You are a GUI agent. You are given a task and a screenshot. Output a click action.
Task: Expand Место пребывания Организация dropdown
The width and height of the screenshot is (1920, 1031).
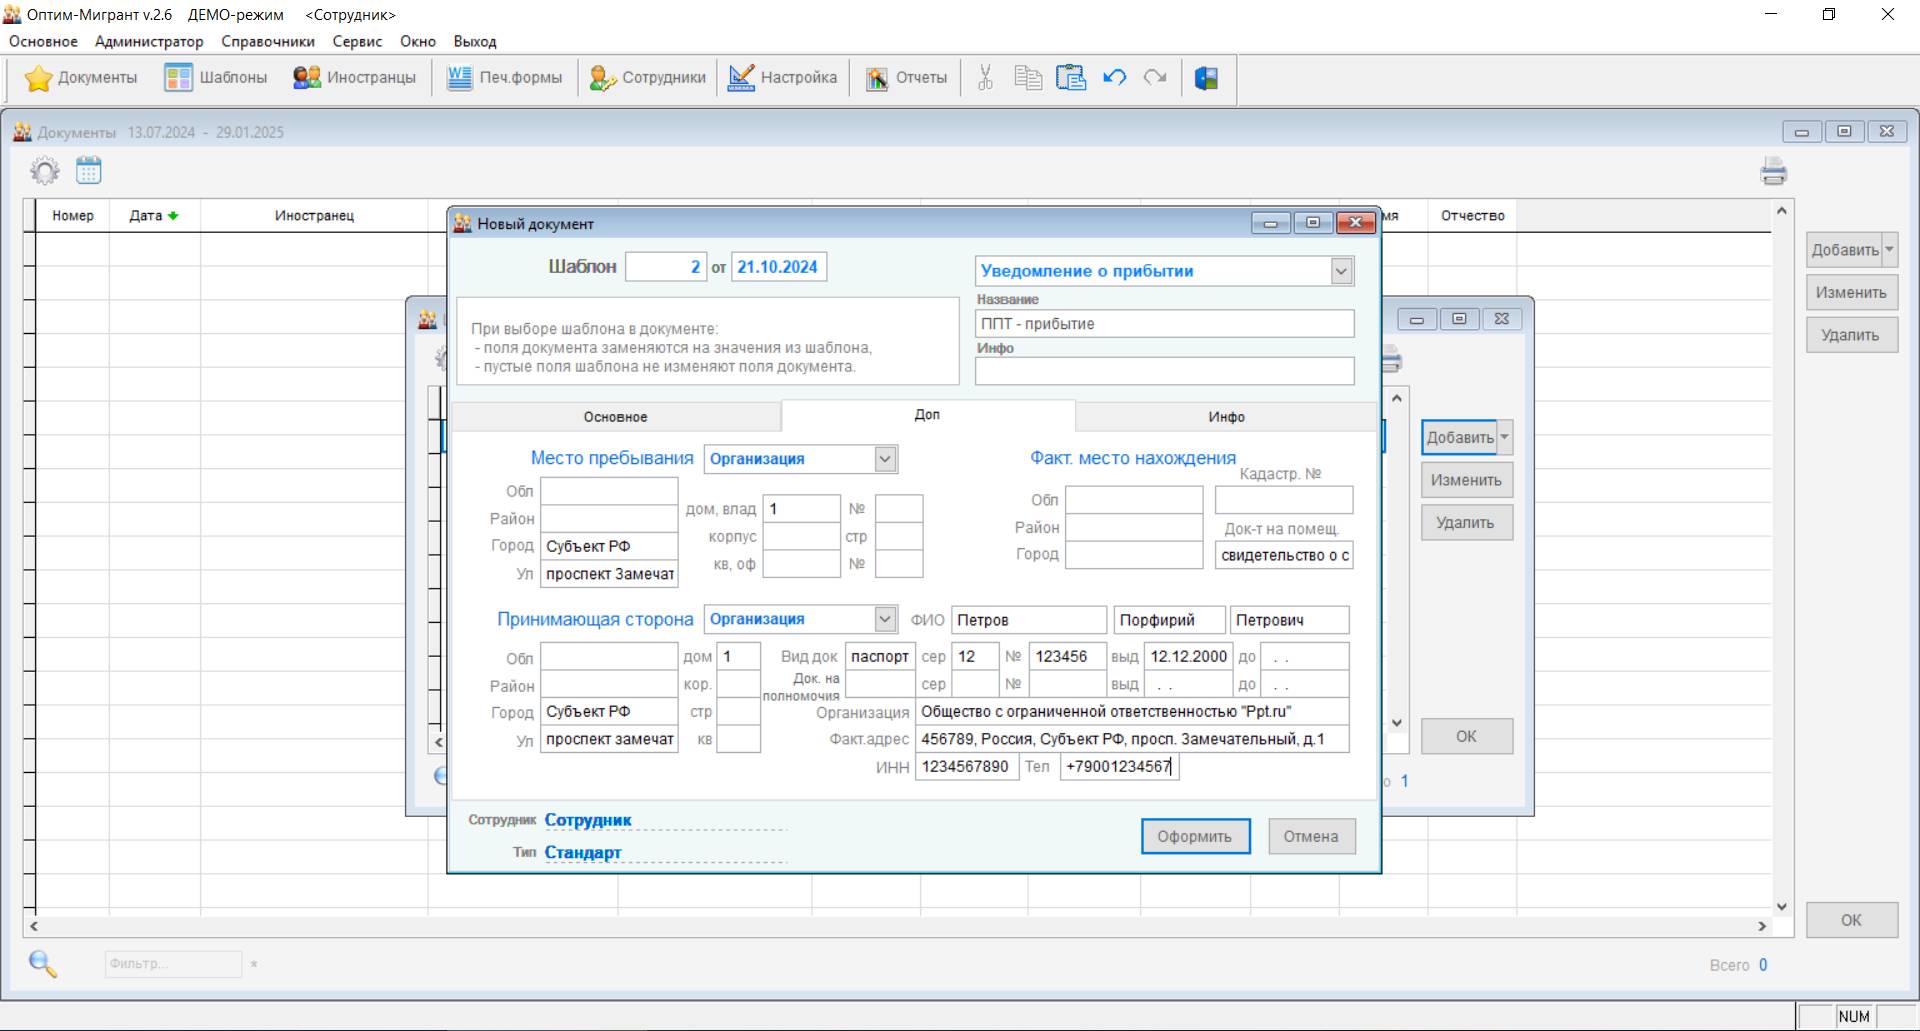tap(885, 459)
